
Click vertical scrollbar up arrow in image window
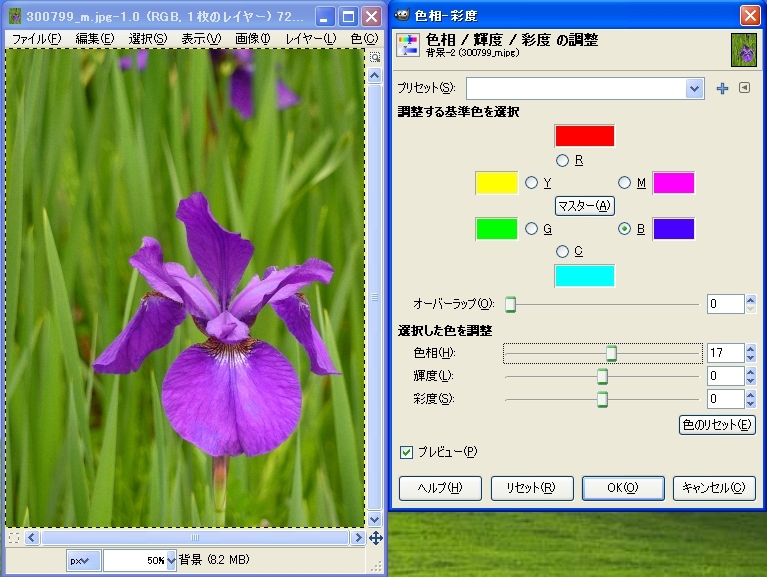pyautogui.click(x=375, y=75)
